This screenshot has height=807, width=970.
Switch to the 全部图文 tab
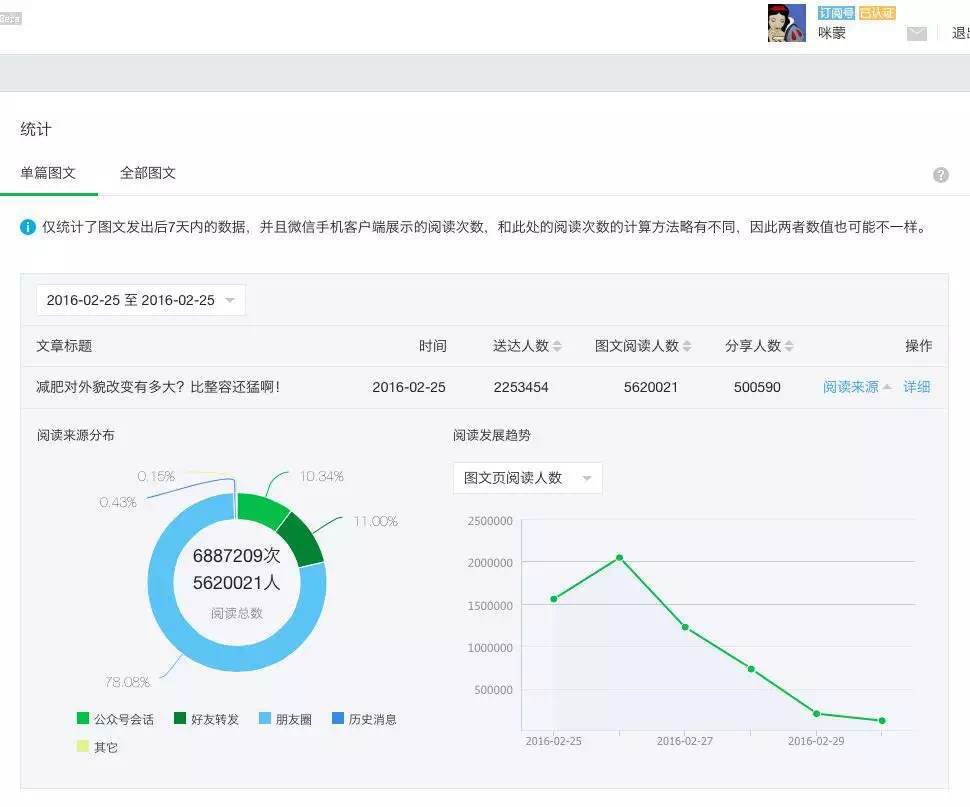coord(148,173)
